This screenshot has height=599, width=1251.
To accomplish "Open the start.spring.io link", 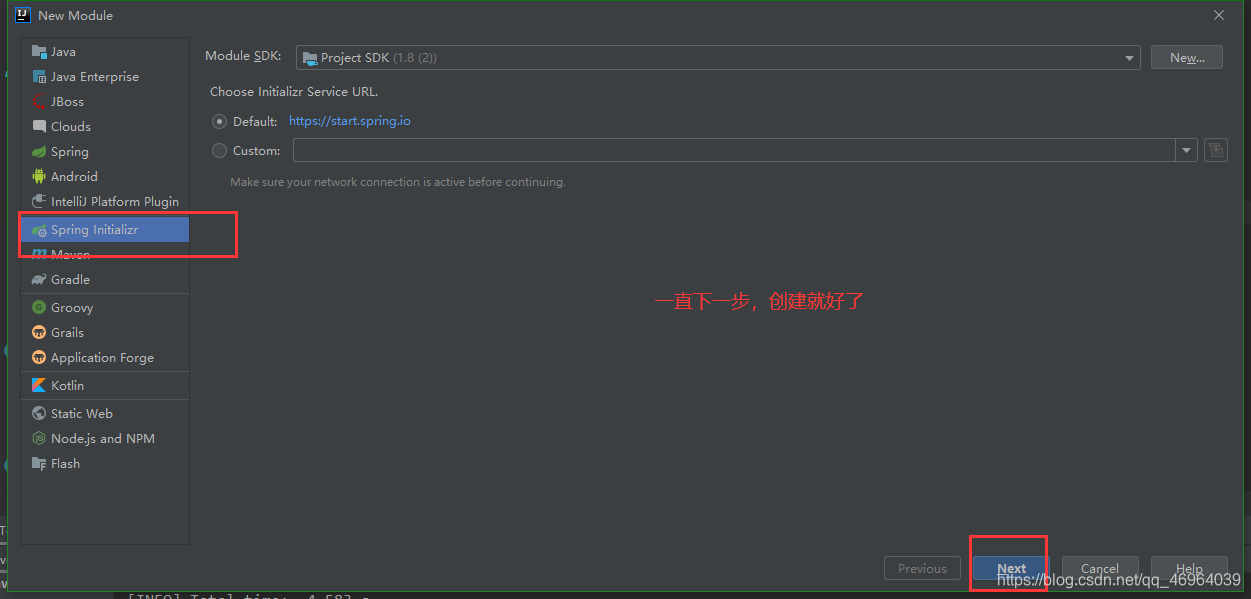I will click(x=350, y=121).
